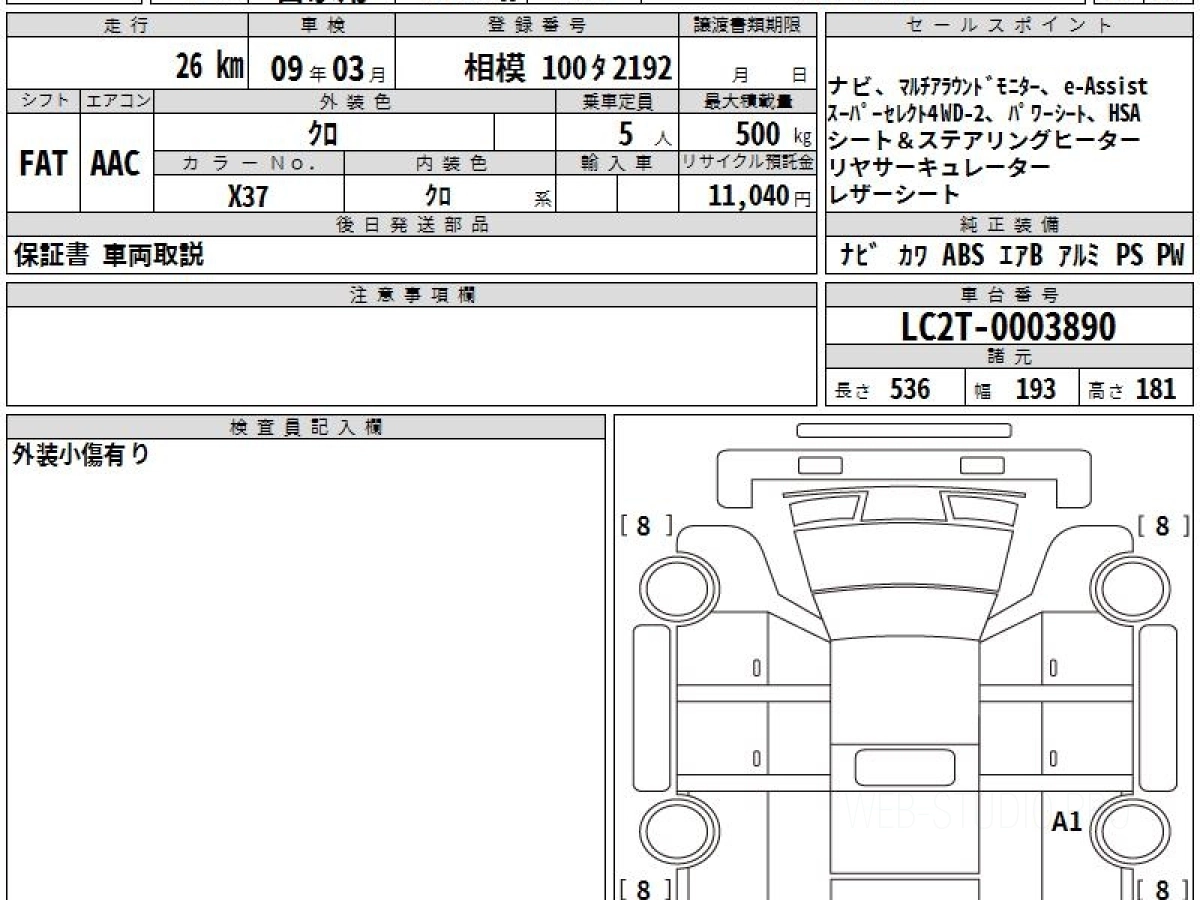
Task: Click sales point line containing "e-Assist"
Action: pyautogui.click(x=988, y=87)
